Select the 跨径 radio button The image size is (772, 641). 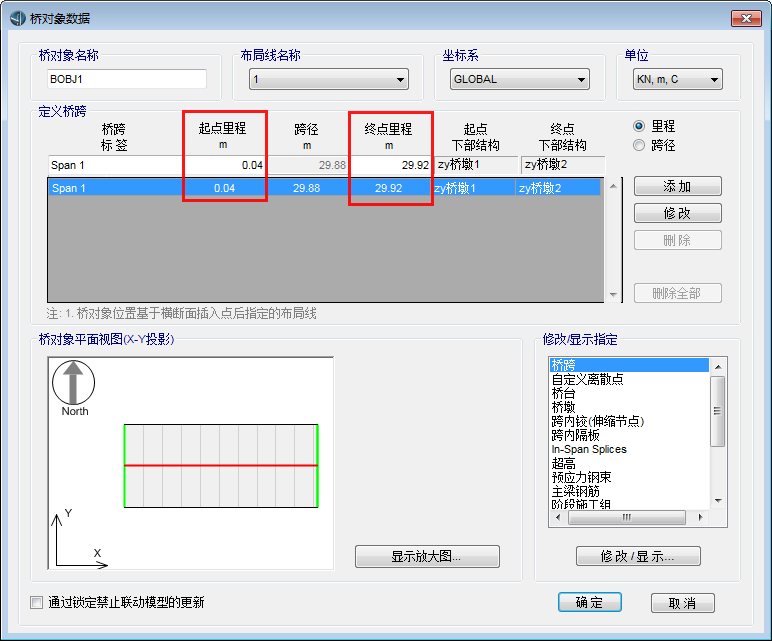[x=640, y=145]
